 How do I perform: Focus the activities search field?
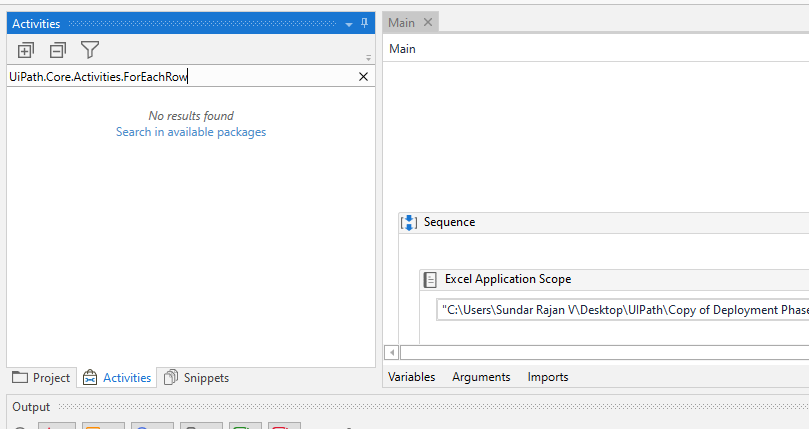(180, 76)
